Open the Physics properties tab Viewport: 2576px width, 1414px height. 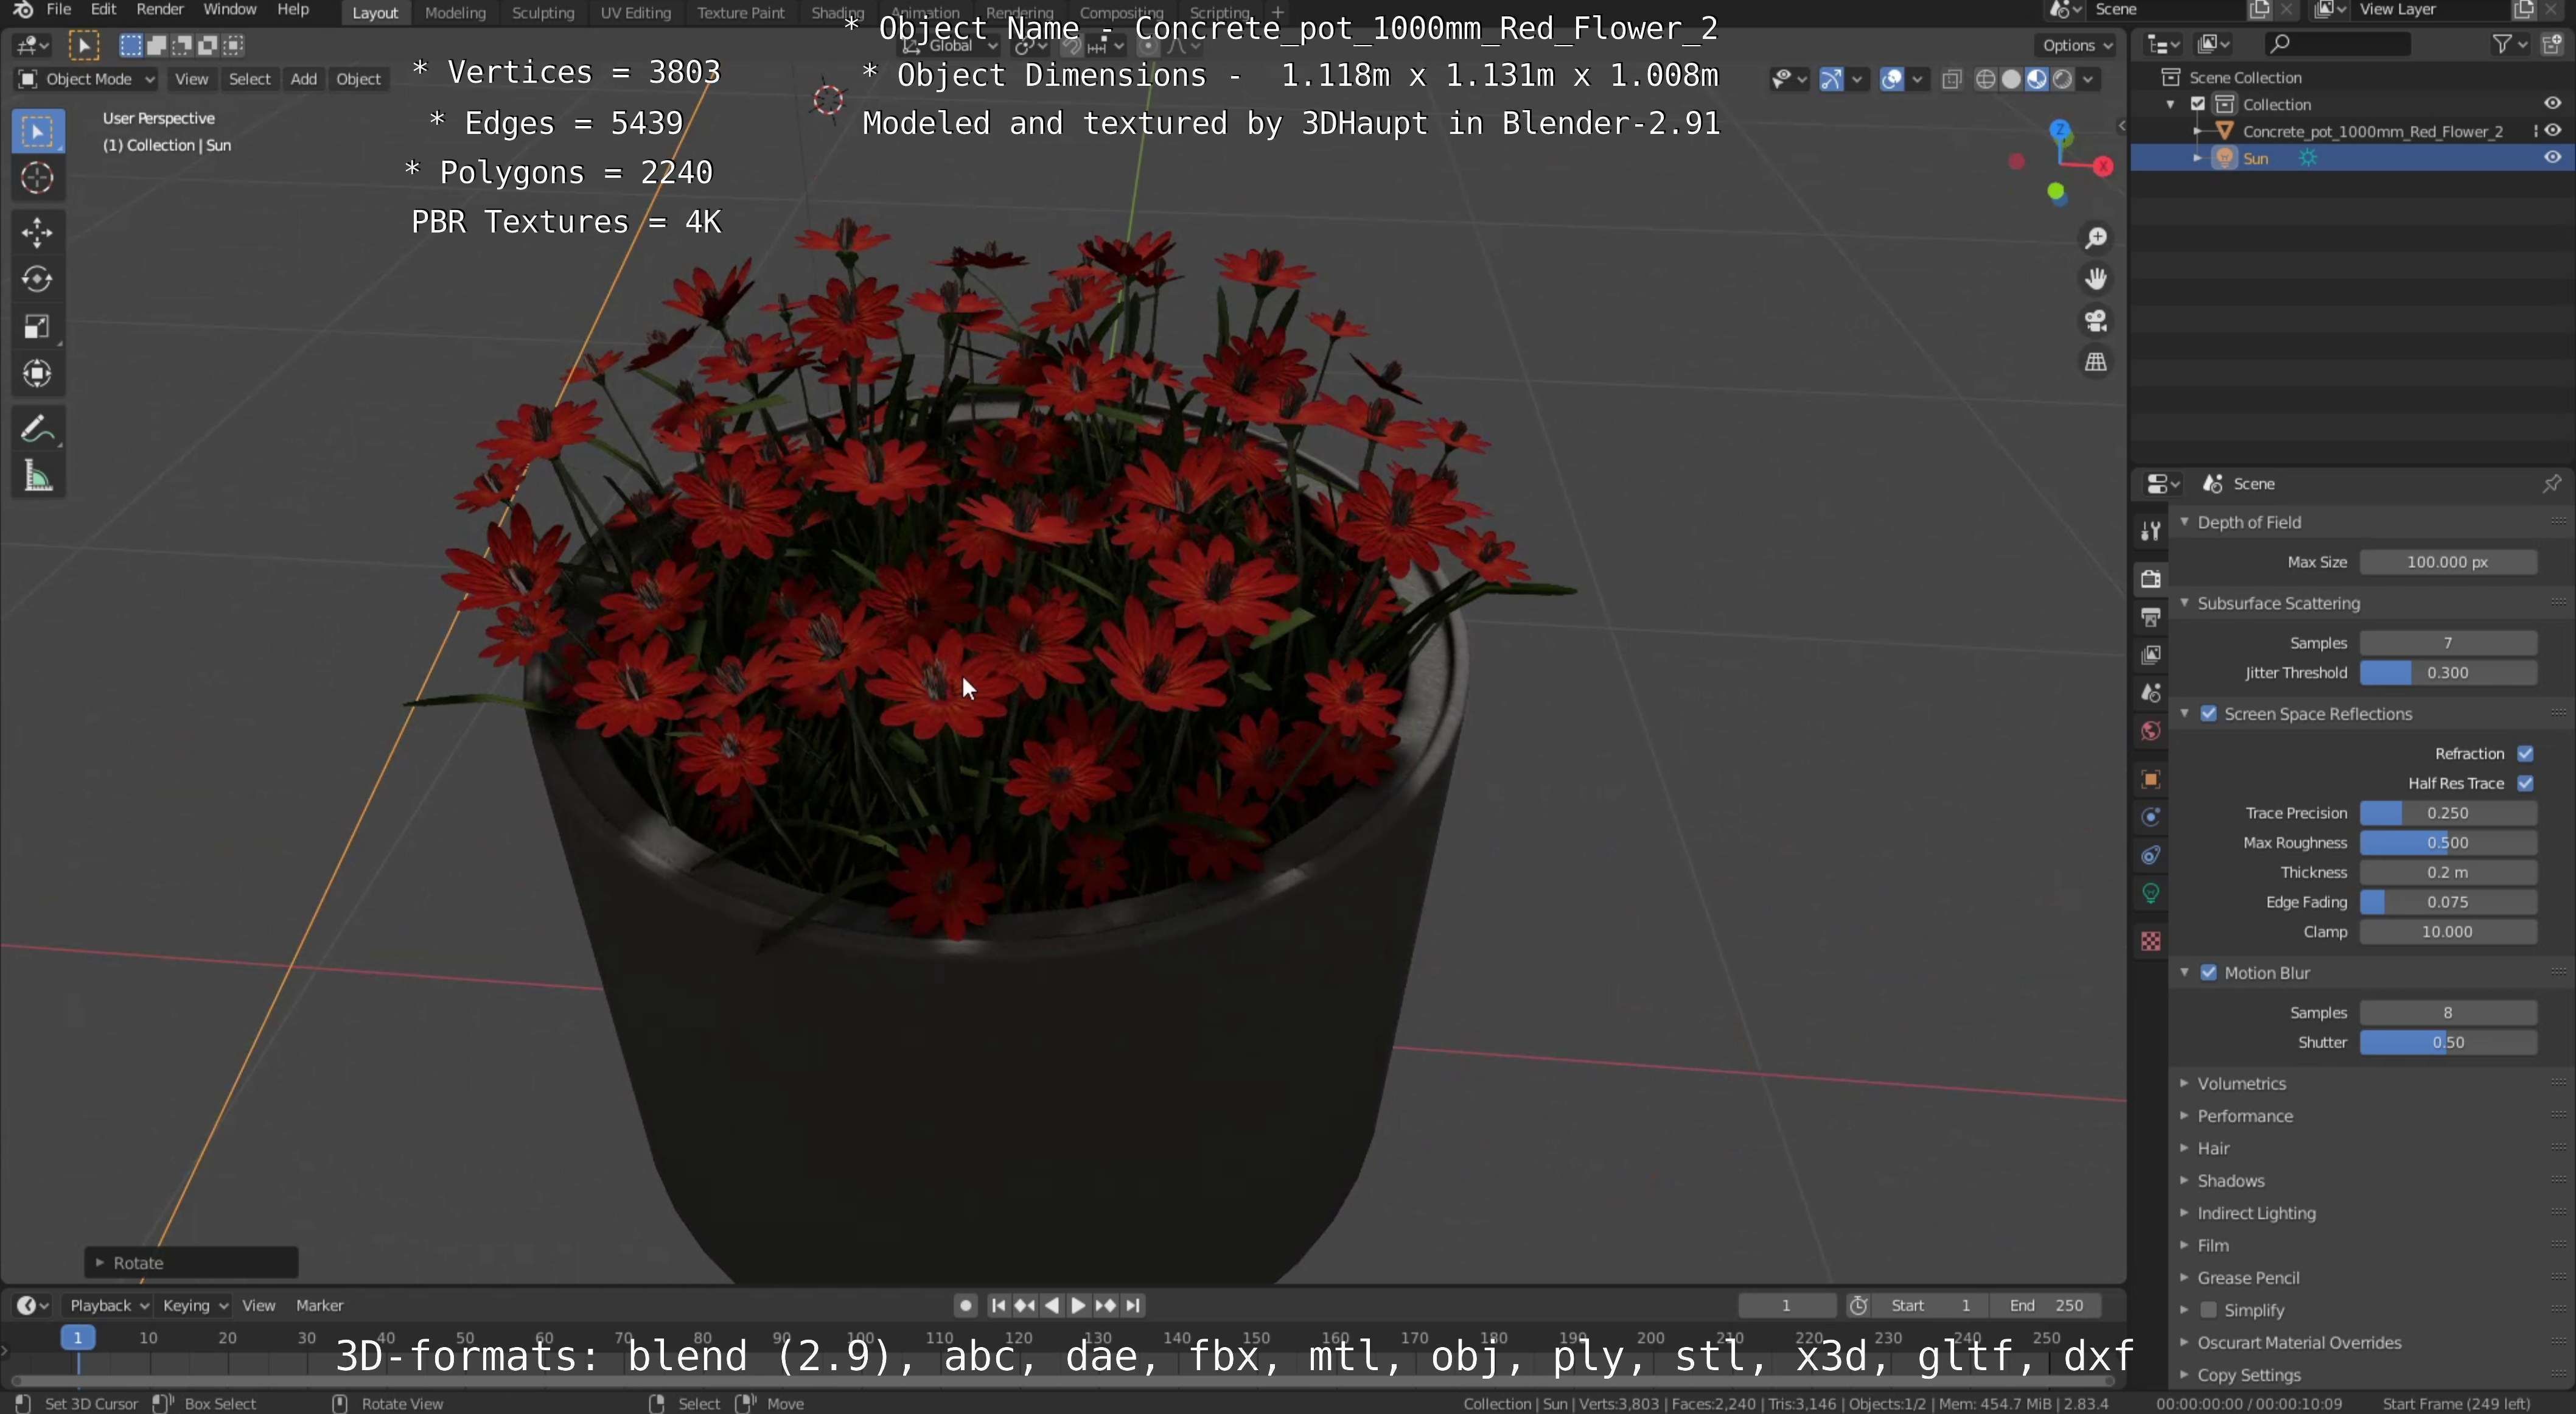[2150, 817]
